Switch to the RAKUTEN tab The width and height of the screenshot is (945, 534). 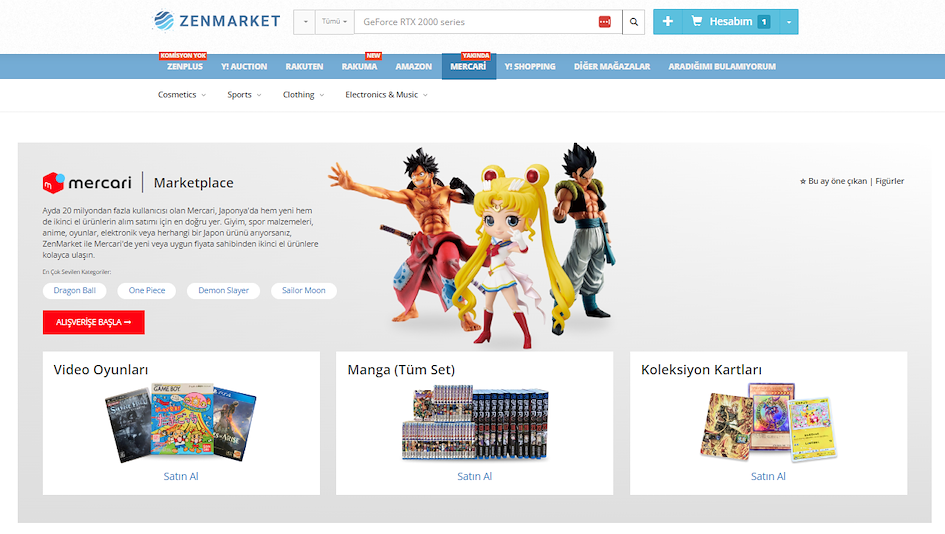[304, 66]
